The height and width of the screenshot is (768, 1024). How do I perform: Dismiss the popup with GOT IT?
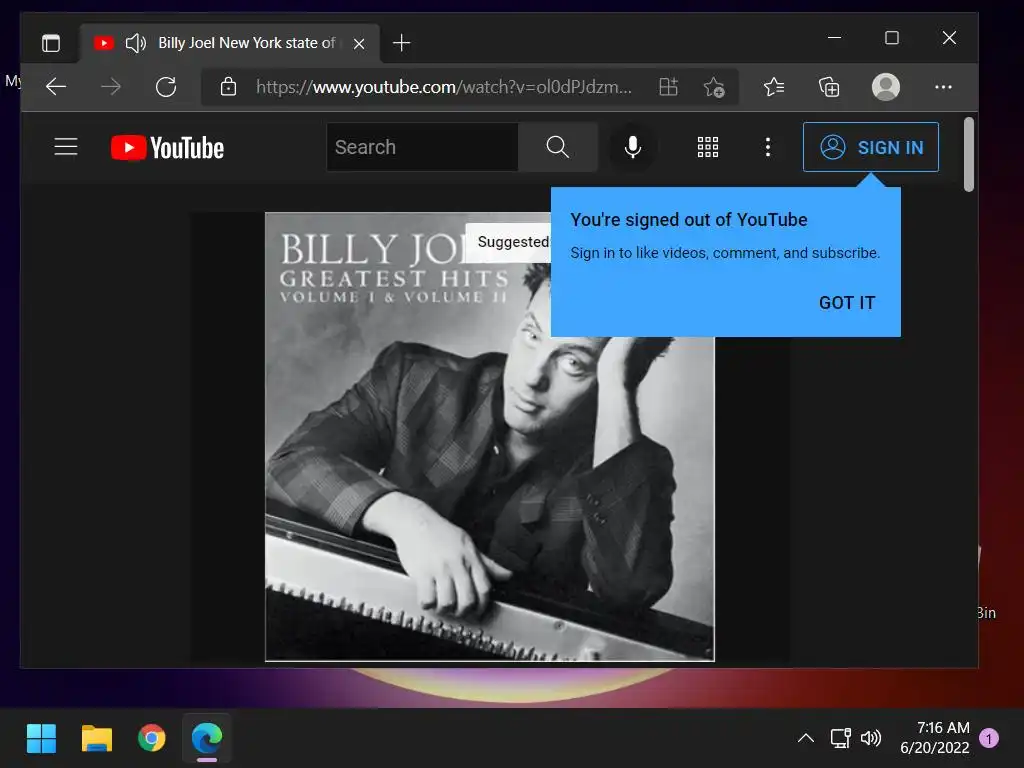(x=847, y=303)
